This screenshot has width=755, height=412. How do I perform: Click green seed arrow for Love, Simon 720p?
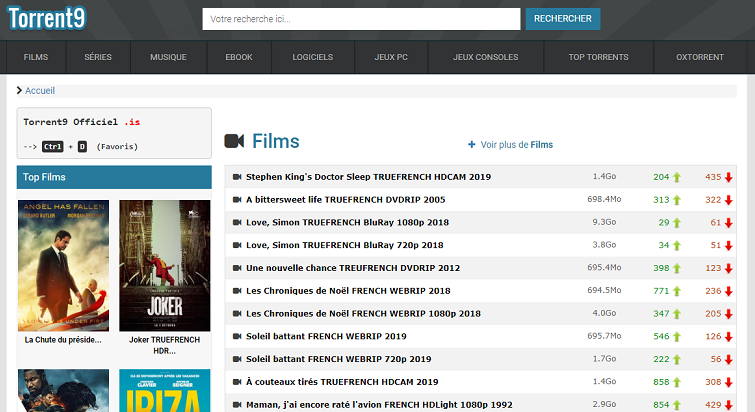tap(677, 245)
